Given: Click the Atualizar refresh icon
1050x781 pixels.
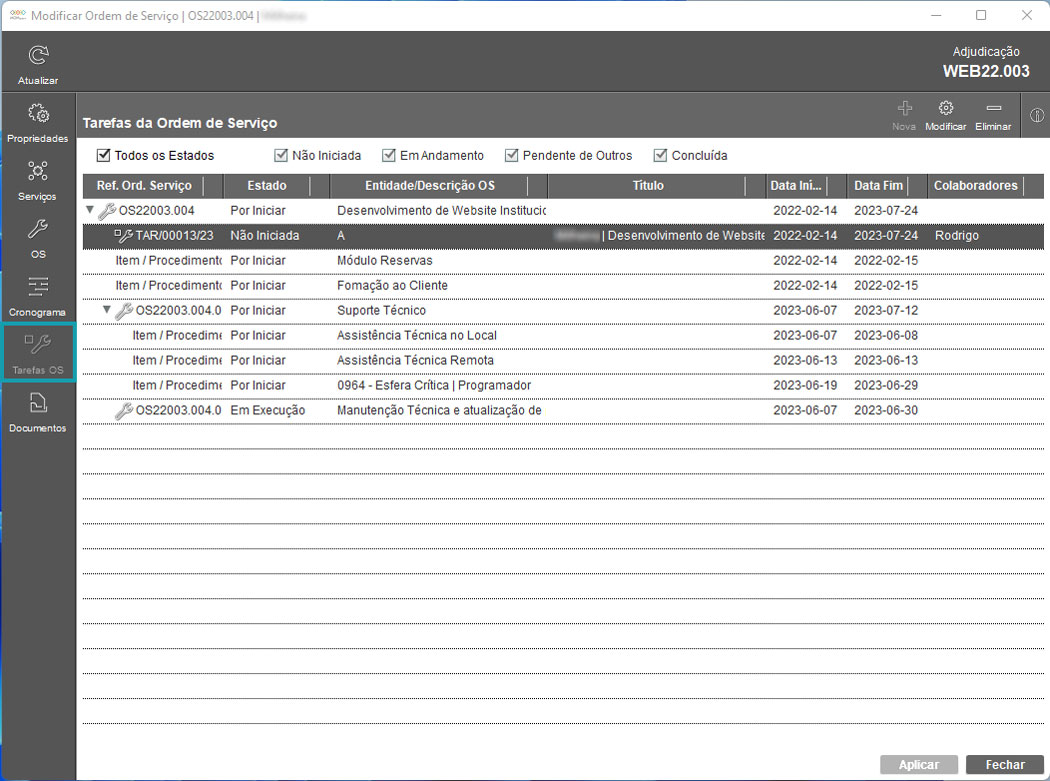Looking at the screenshot, I should (38, 57).
